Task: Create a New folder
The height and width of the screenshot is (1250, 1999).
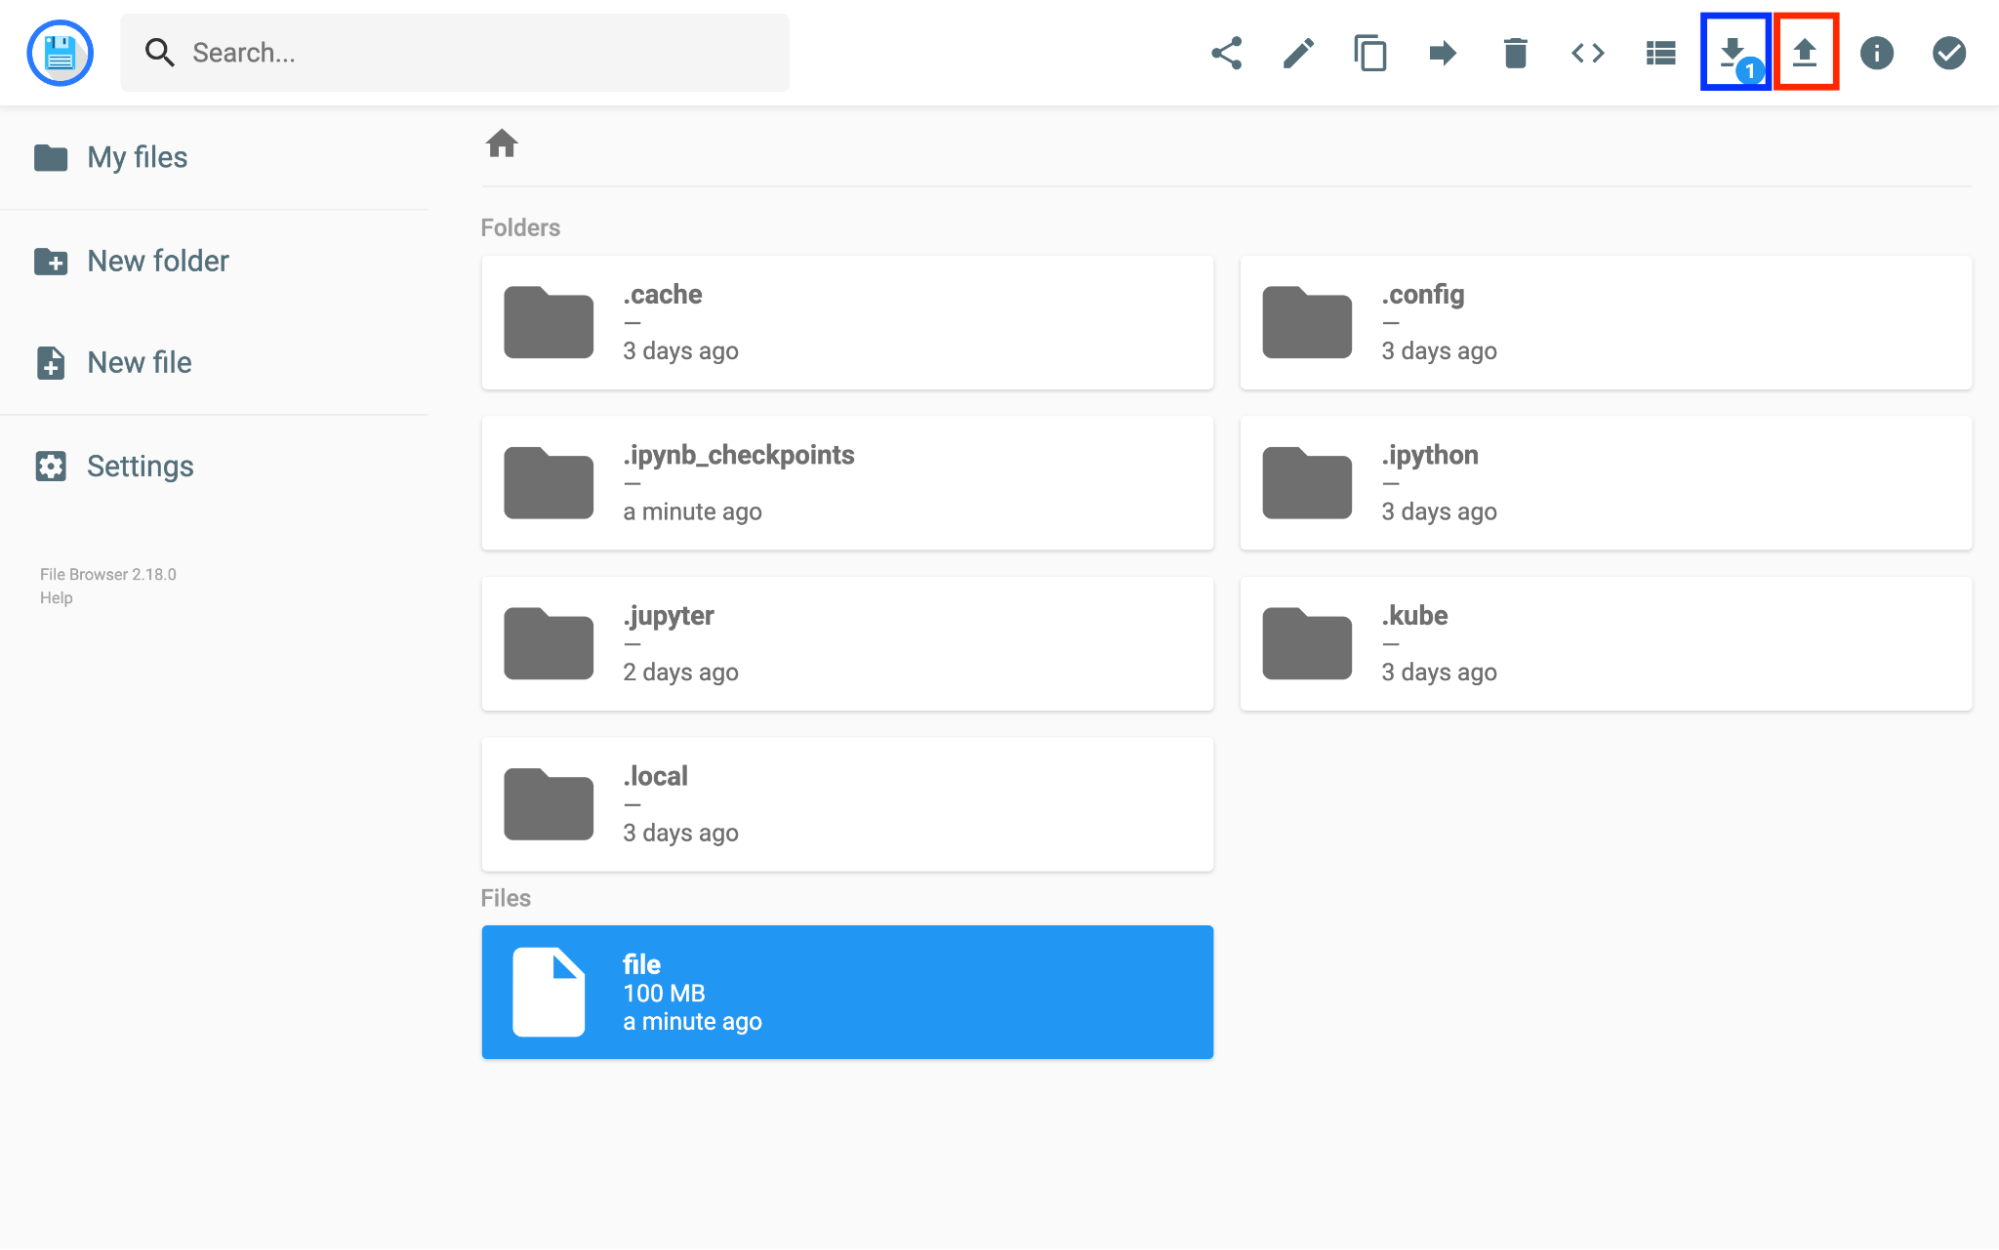Action: tap(131, 261)
